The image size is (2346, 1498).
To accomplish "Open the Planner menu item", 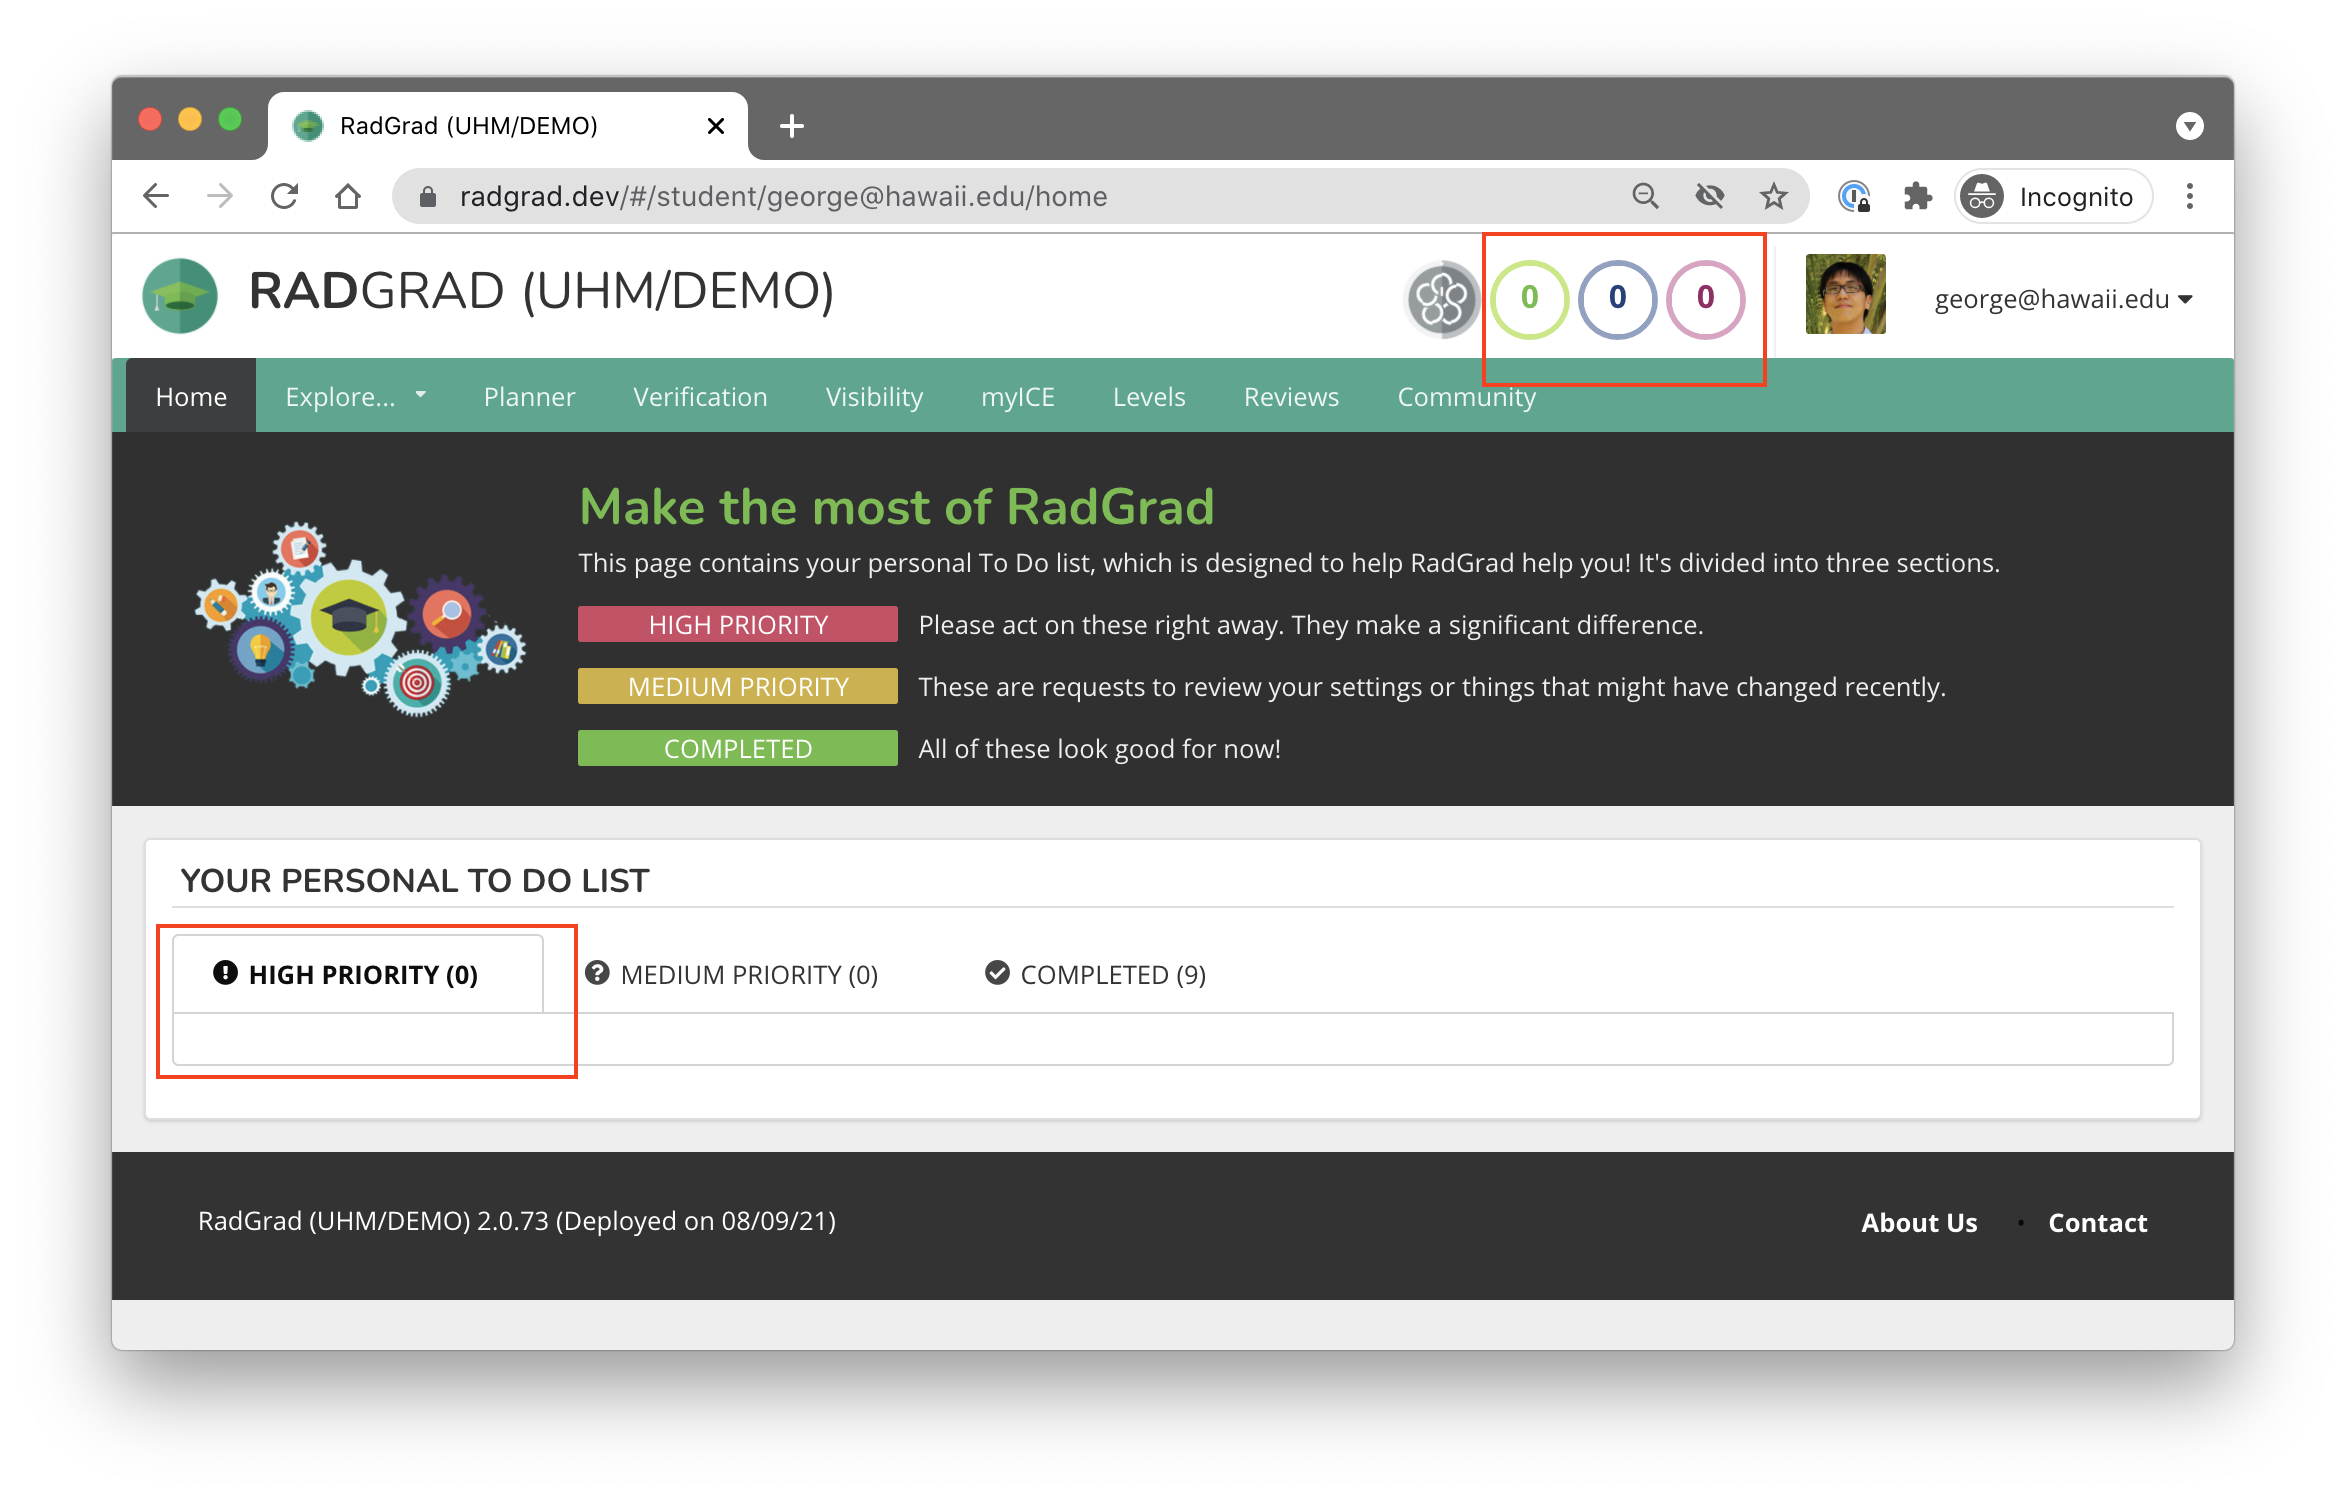I will point(529,397).
